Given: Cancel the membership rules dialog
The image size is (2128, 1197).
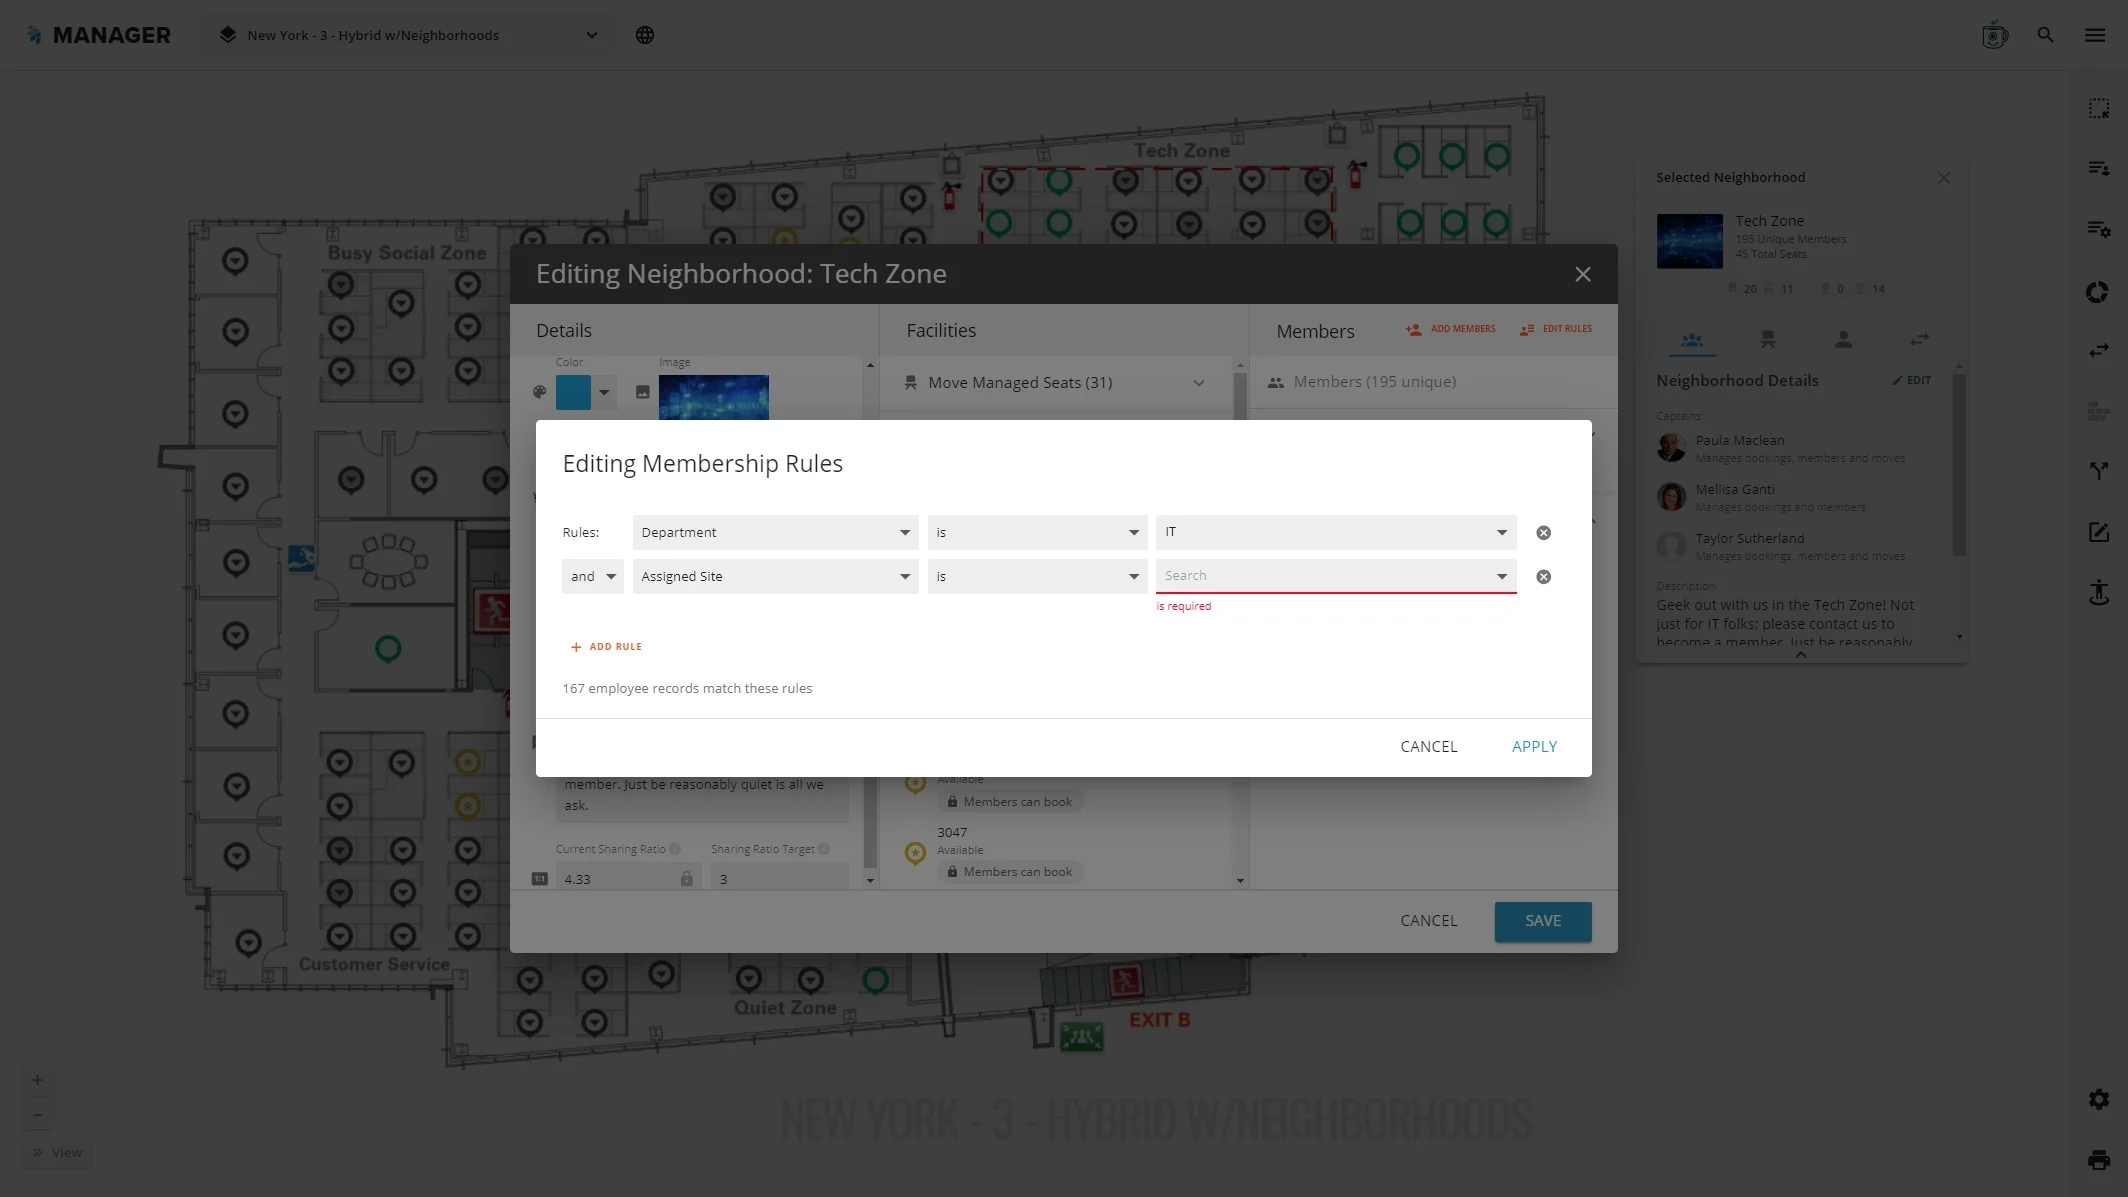Looking at the screenshot, I should [x=1428, y=747].
